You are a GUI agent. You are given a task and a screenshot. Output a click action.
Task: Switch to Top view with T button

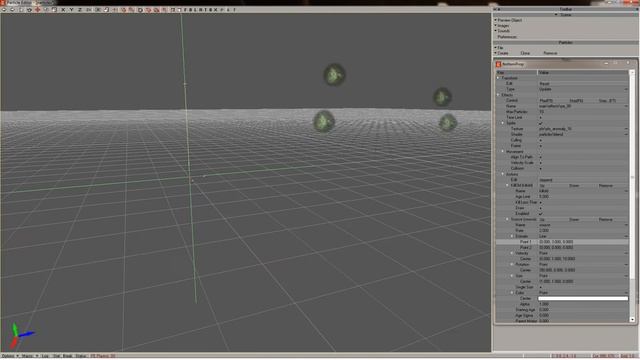[x=204, y=9]
